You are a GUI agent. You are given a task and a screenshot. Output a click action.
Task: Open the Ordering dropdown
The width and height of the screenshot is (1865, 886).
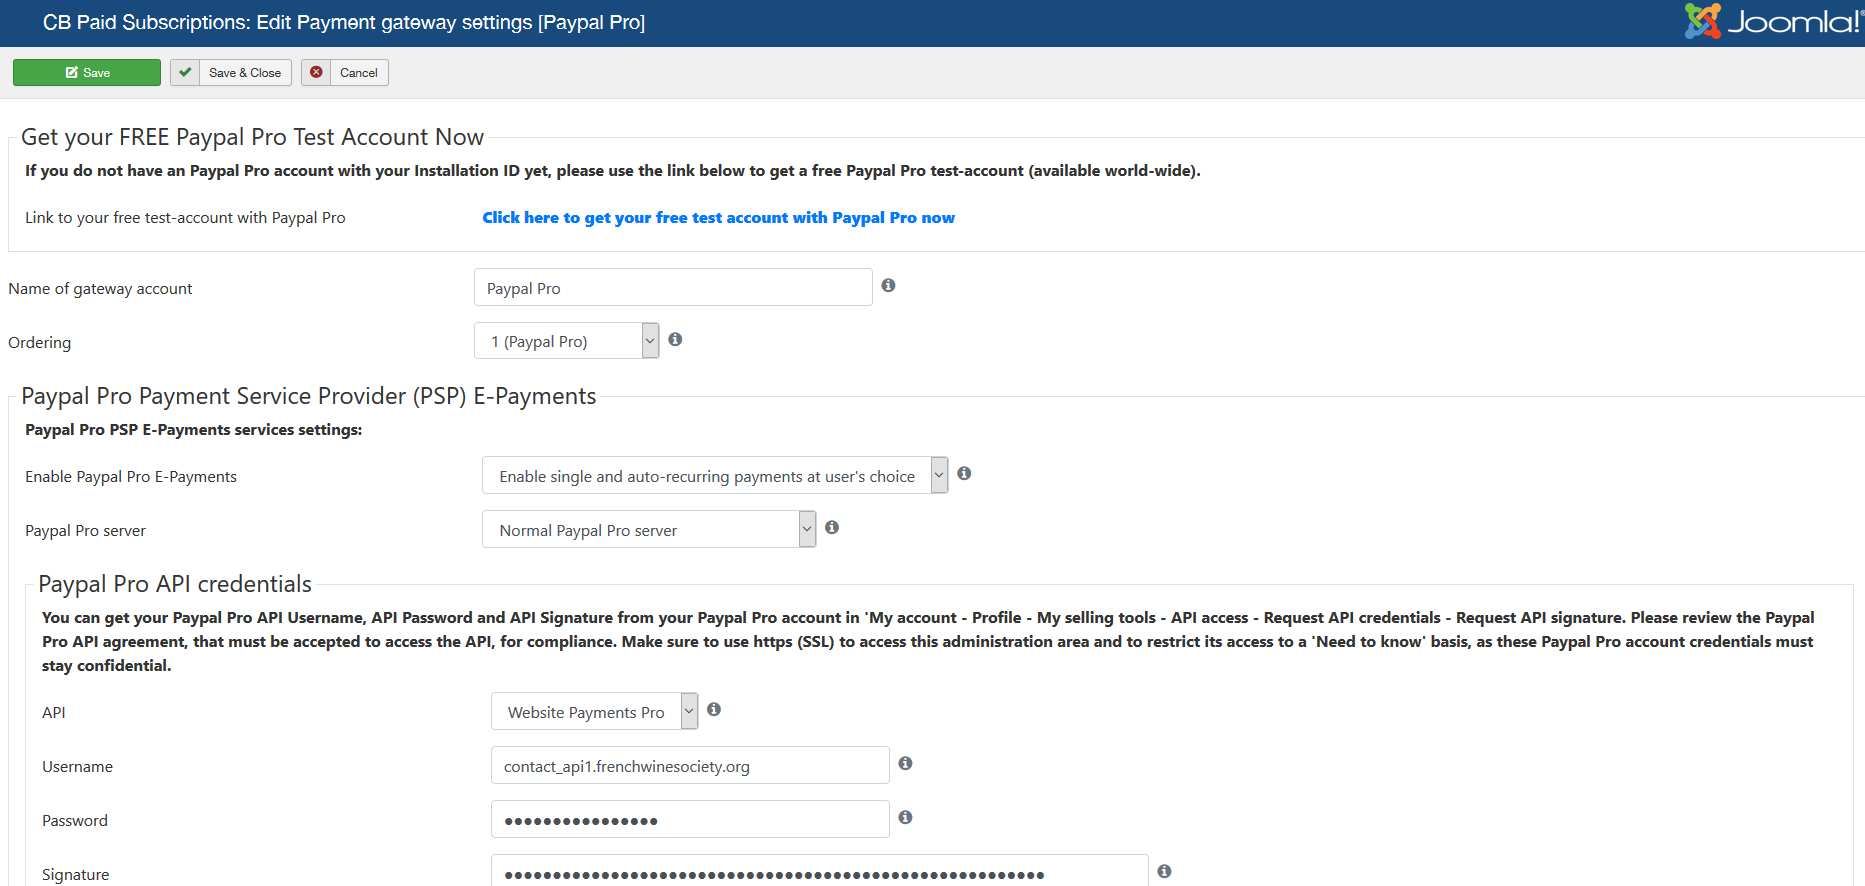click(x=566, y=341)
